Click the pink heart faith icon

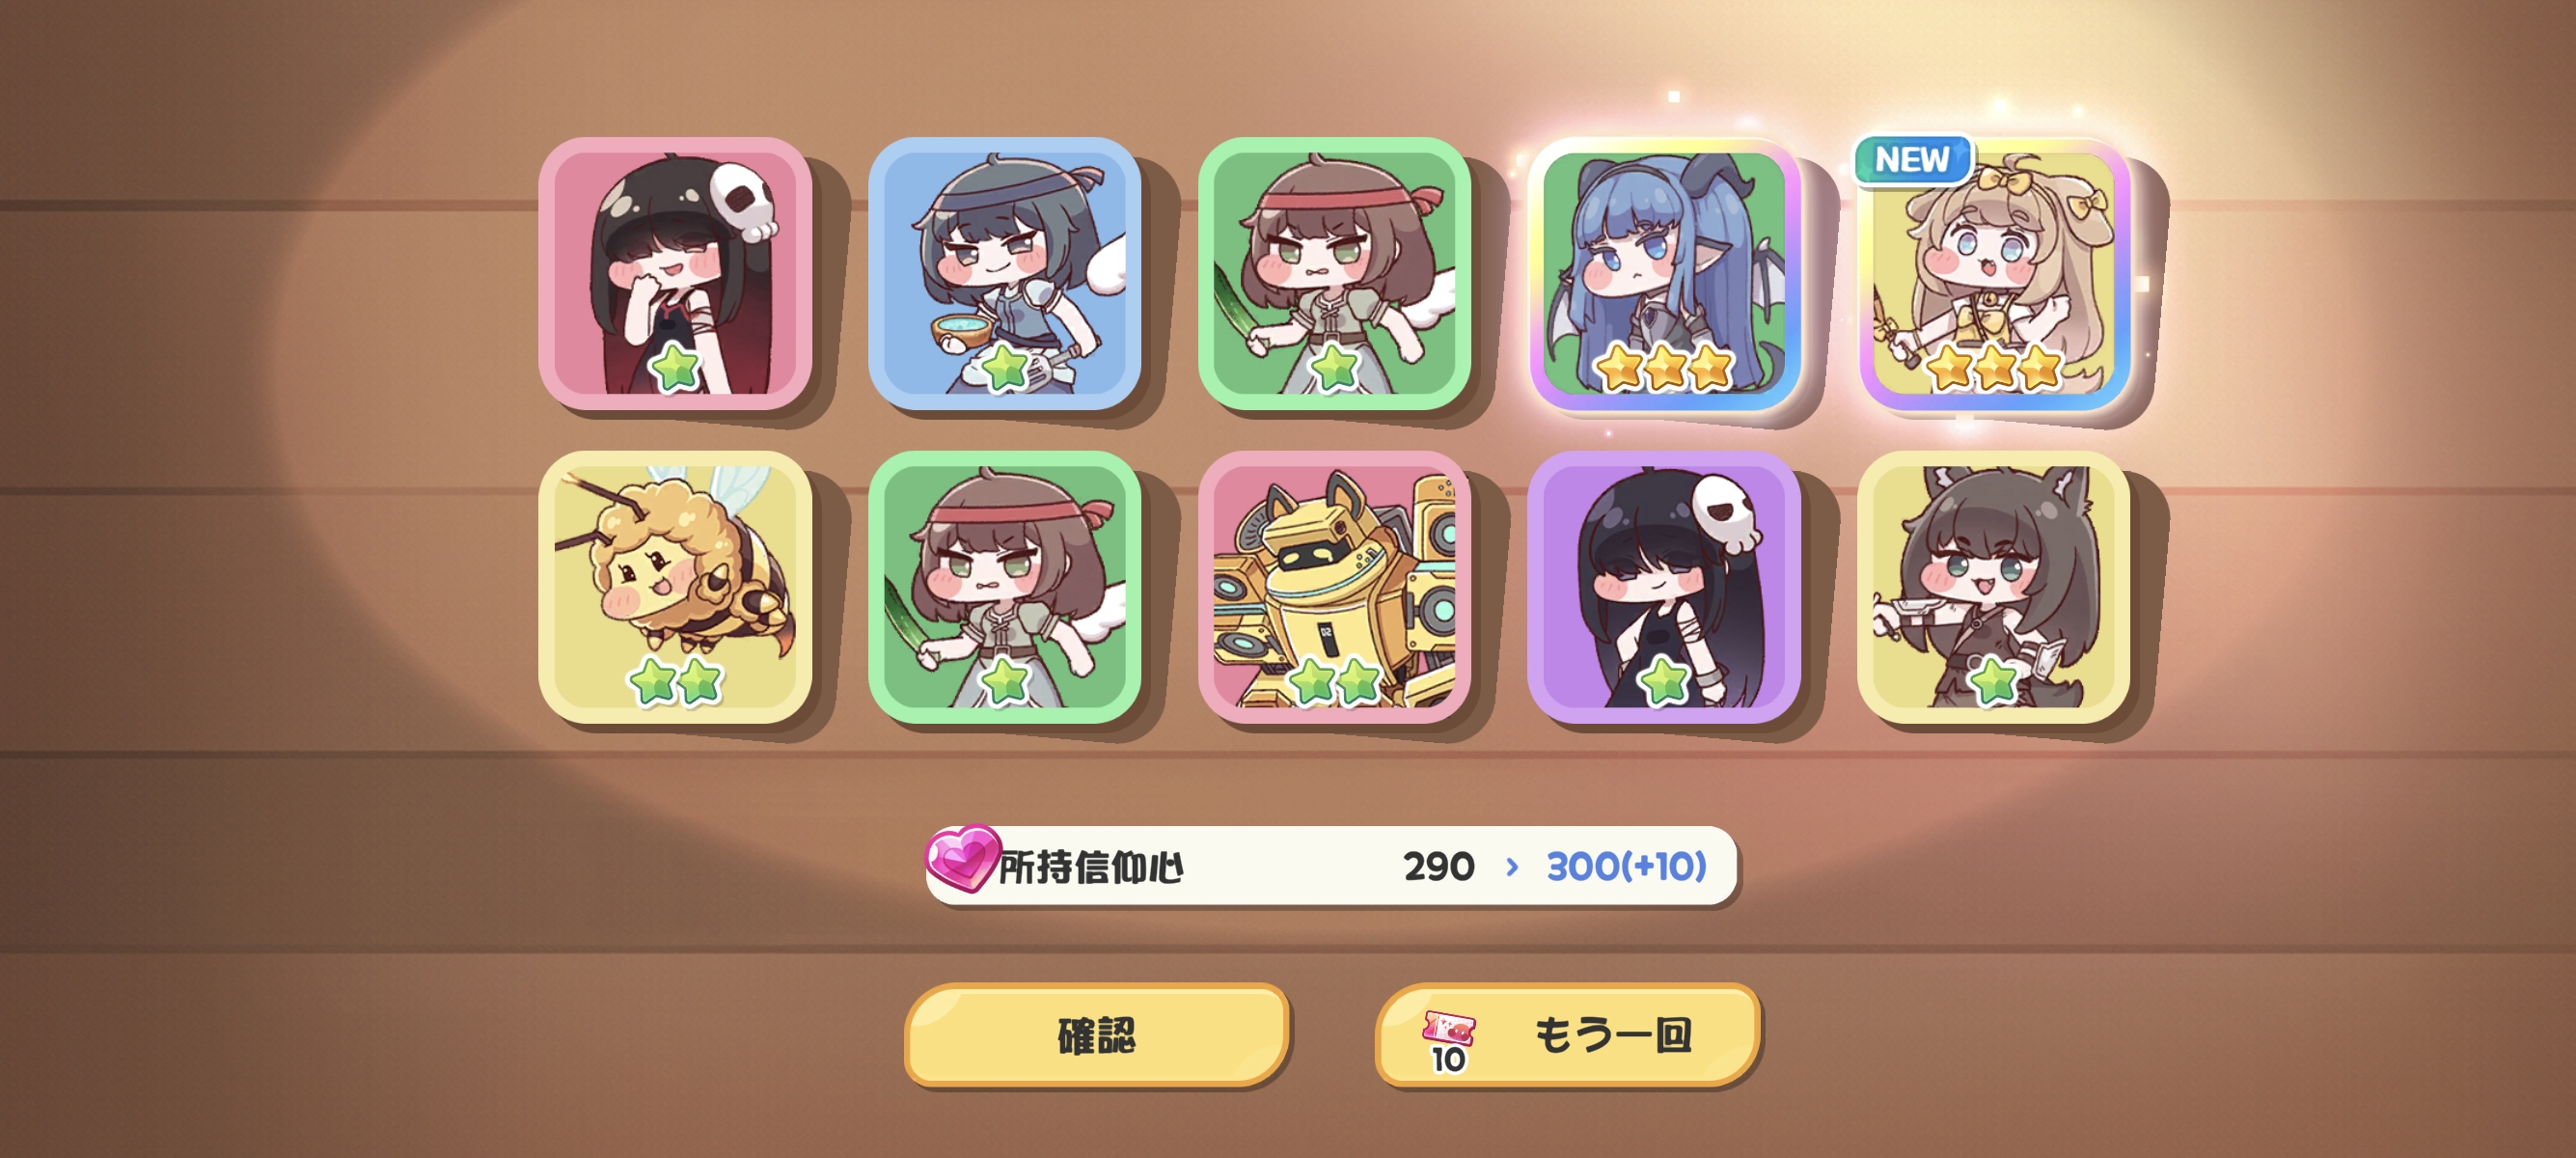click(x=962, y=858)
